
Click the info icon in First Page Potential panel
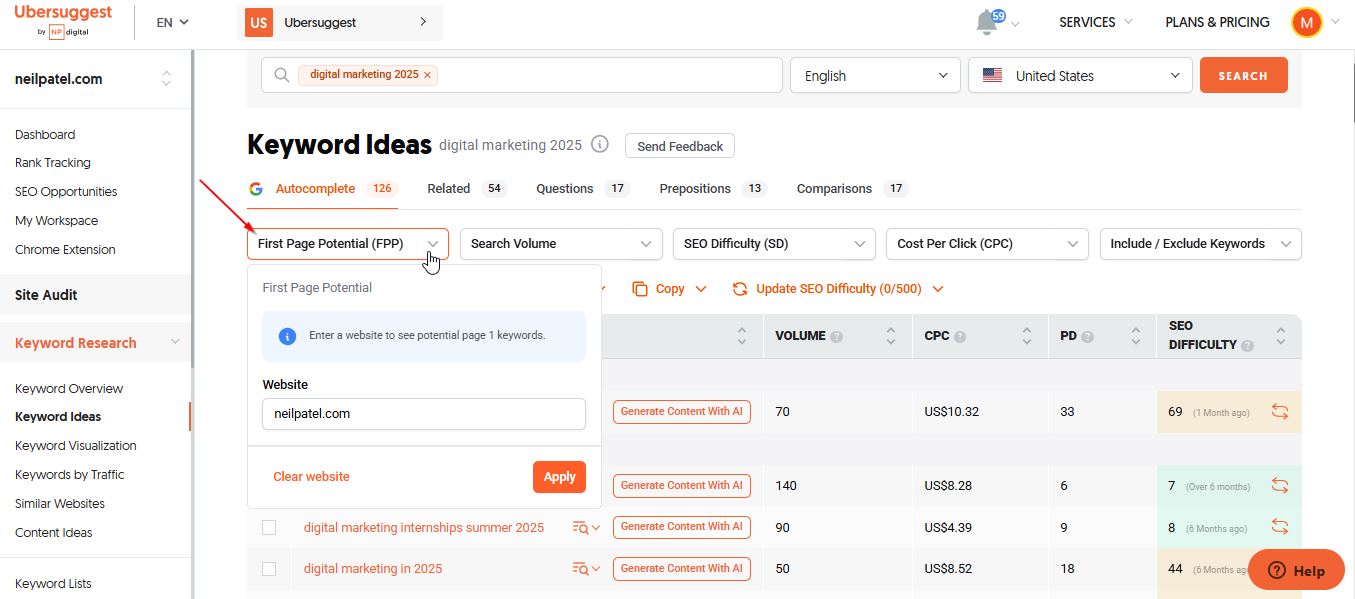[287, 336]
